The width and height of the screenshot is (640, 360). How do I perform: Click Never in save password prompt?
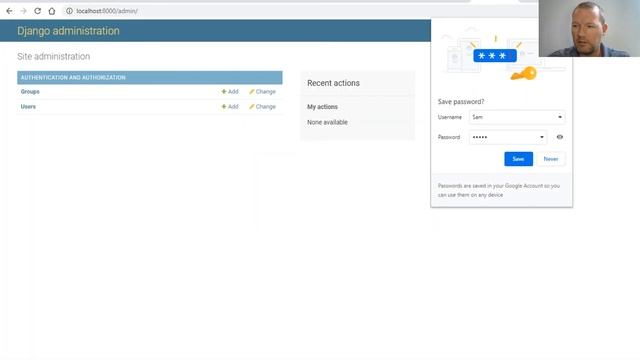tap(551, 159)
